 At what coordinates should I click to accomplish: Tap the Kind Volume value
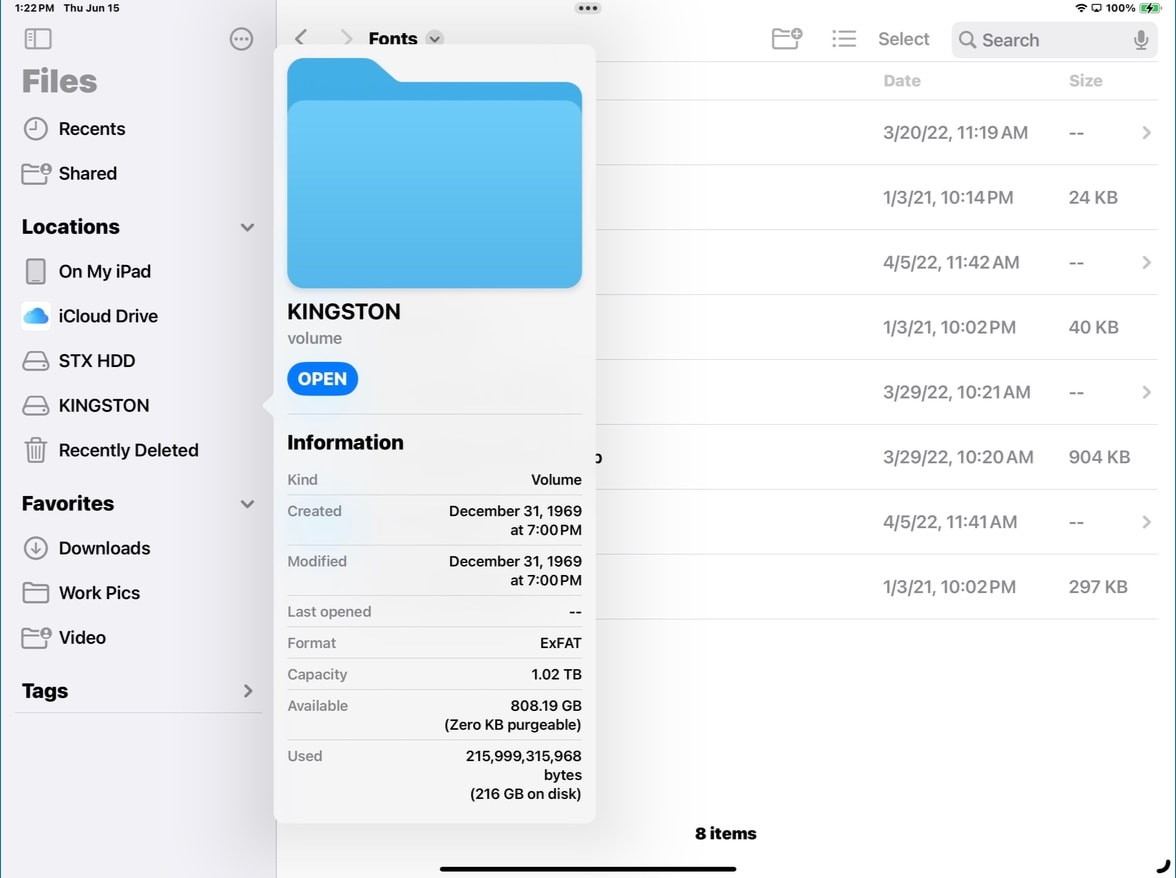556,479
